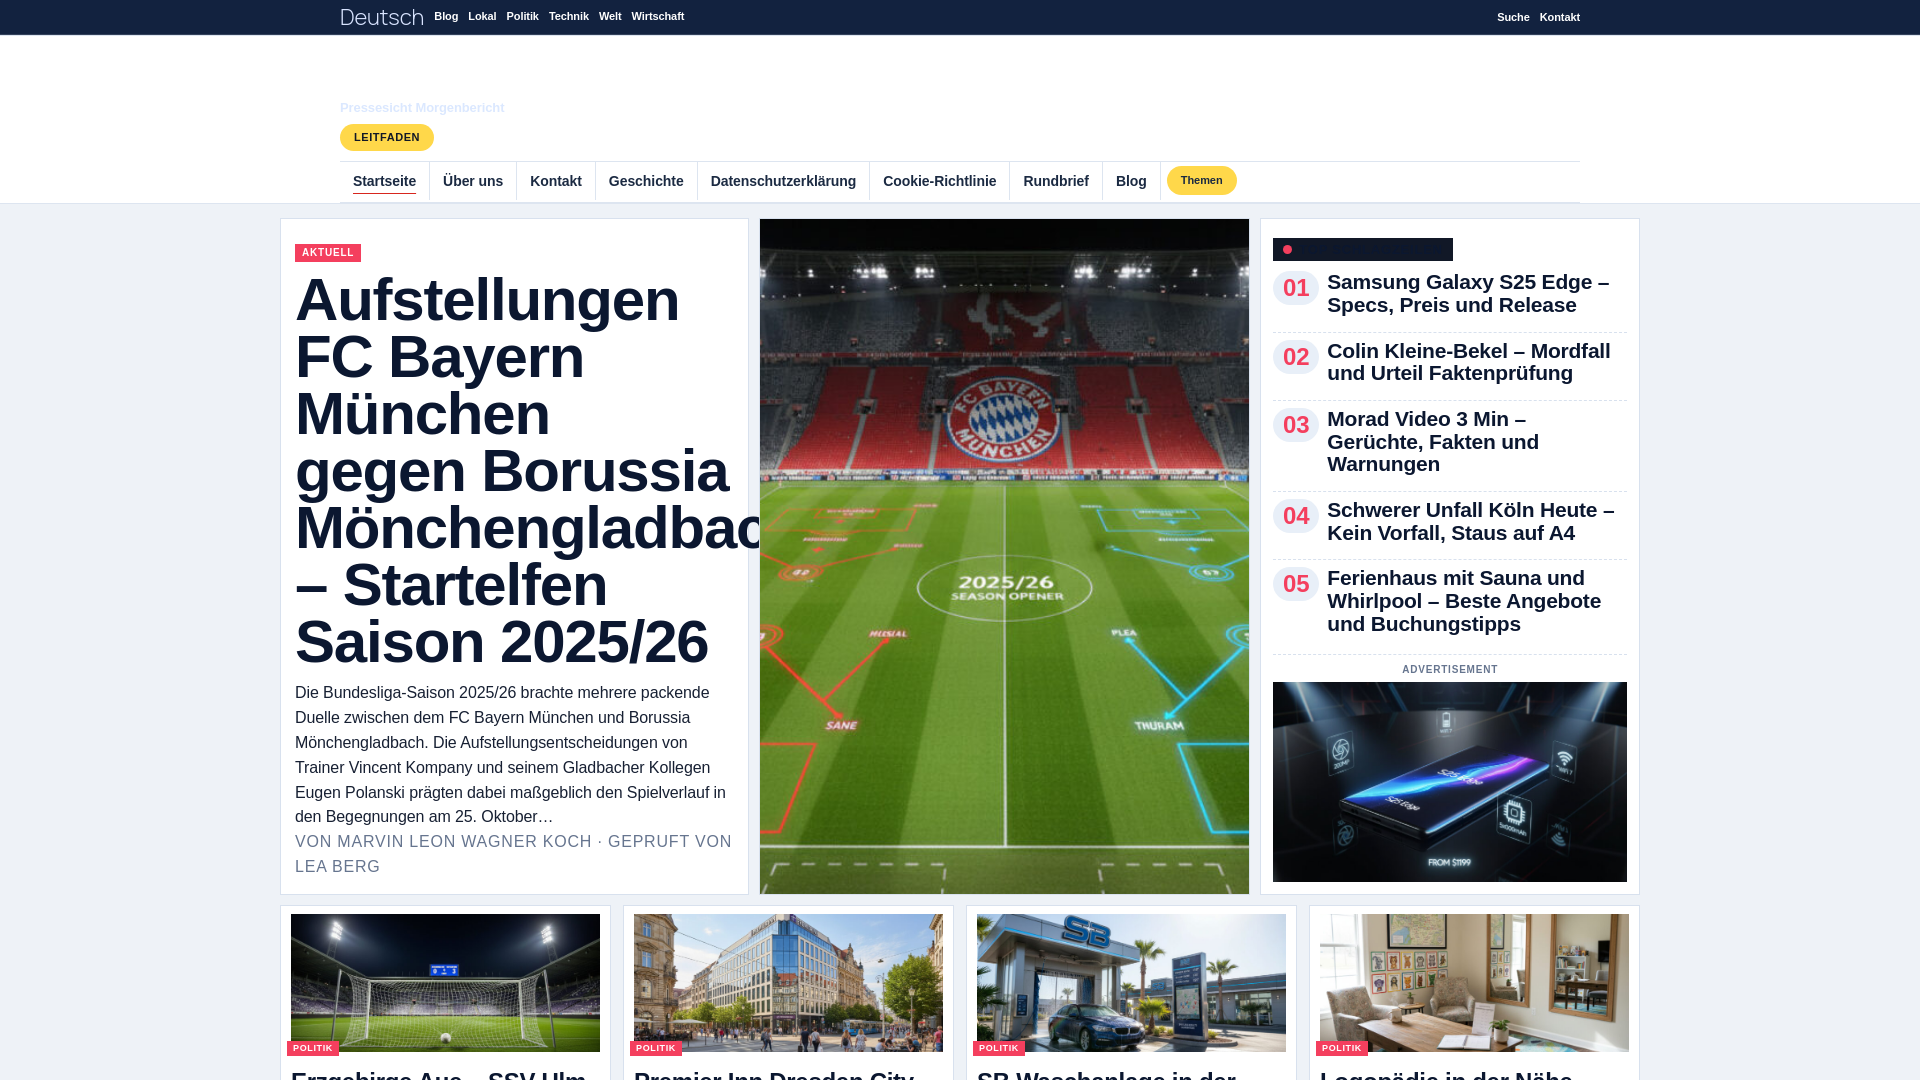Click the Deutsch site logo
Viewport: 1920px width, 1080px height.
[x=382, y=17]
